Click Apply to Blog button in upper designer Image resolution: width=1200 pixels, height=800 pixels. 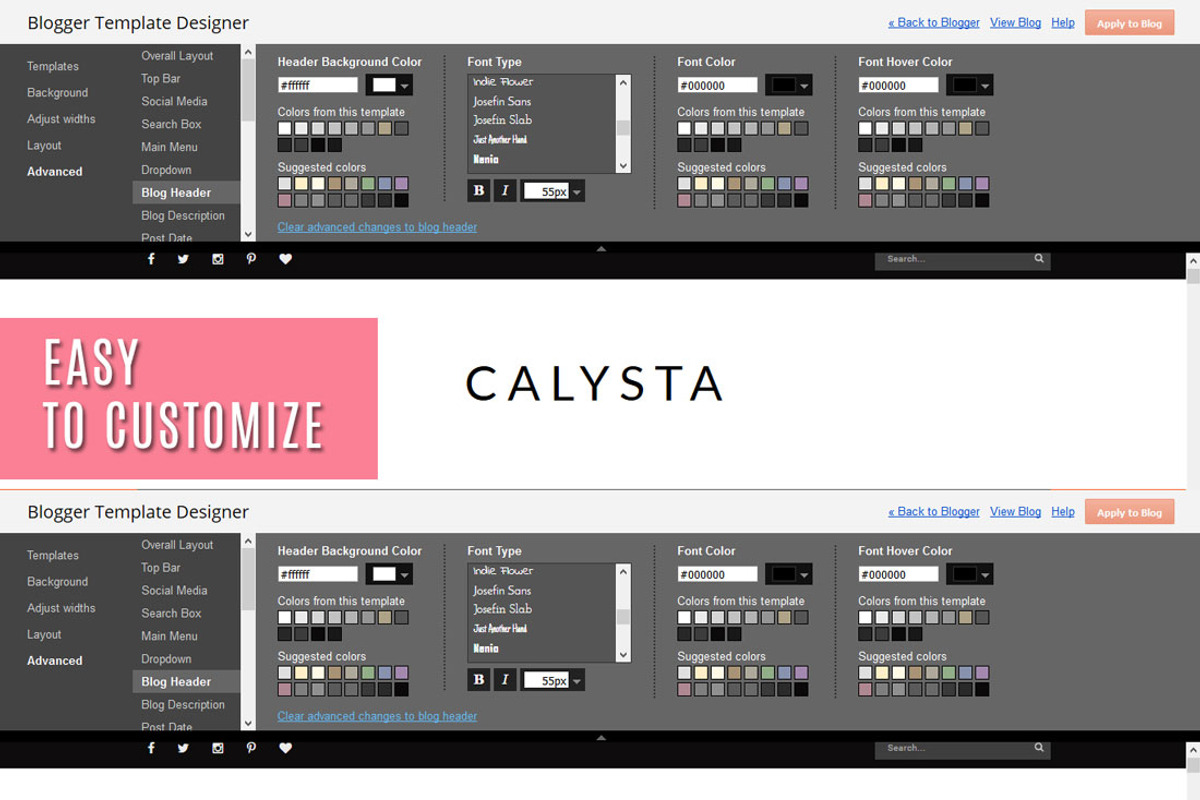(x=1129, y=23)
